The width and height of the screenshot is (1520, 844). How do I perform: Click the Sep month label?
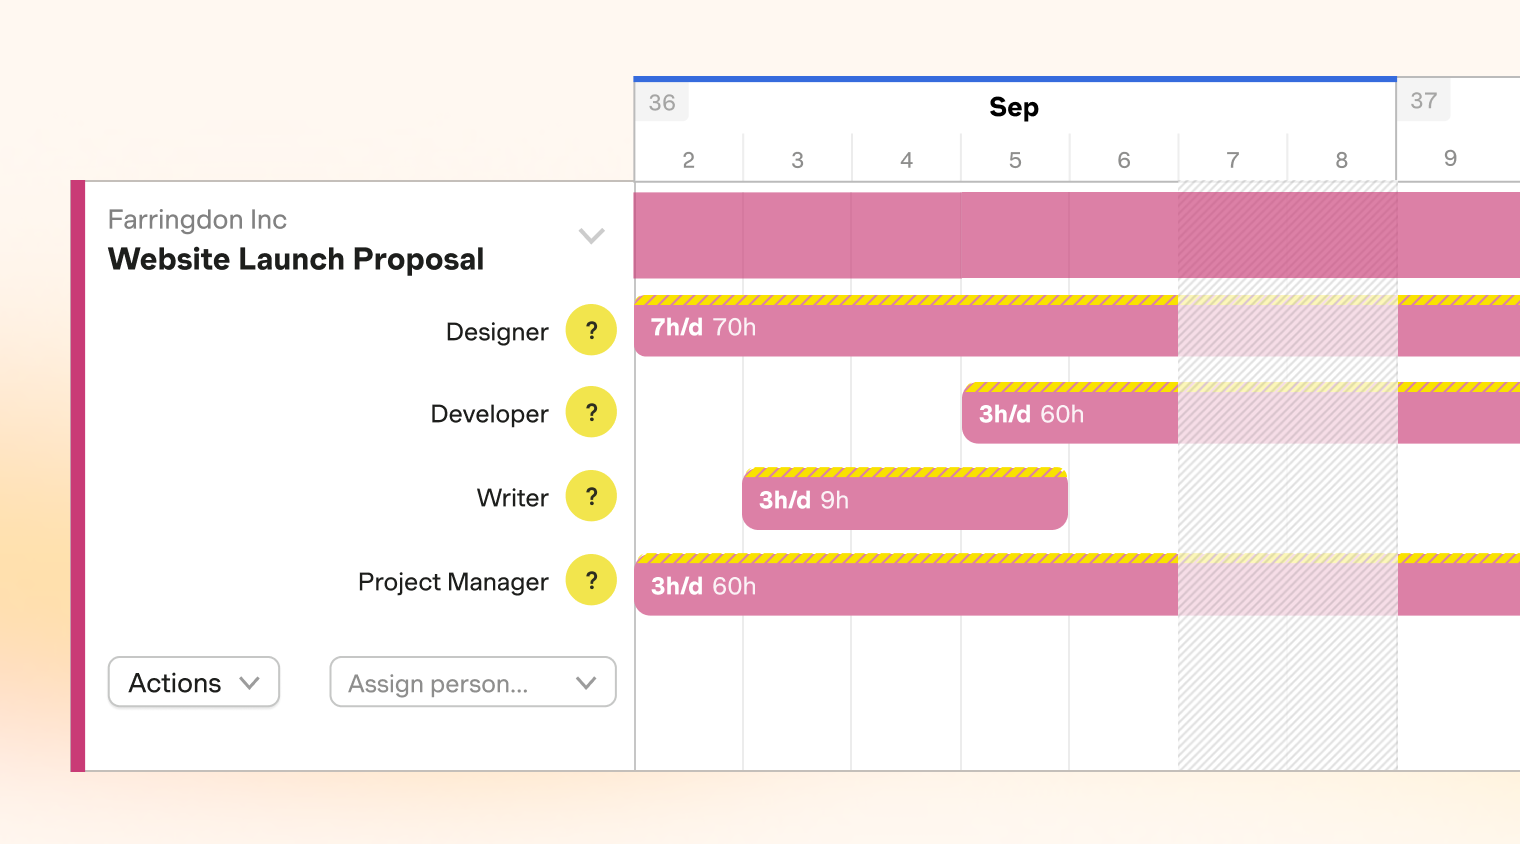(1014, 107)
